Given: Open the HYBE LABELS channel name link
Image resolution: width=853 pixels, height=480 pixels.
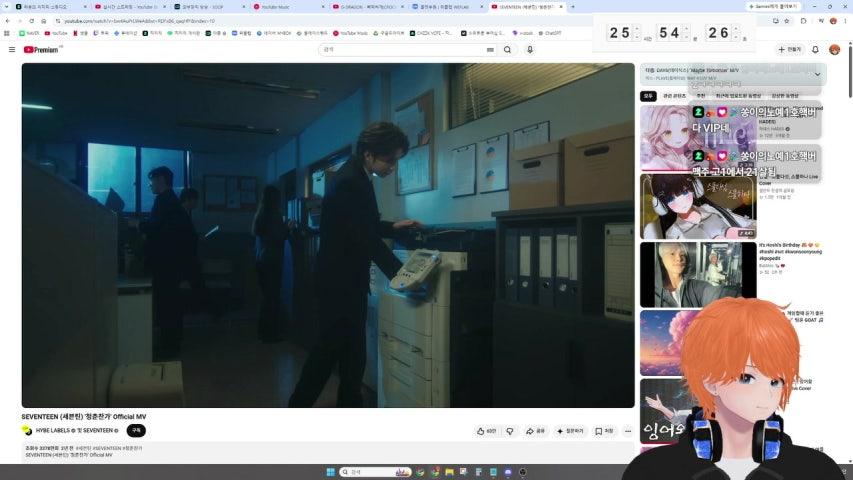Looking at the screenshot, I should coord(53,430).
